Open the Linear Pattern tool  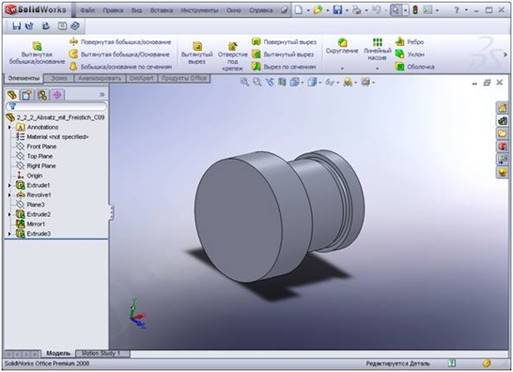coord(377,49)
